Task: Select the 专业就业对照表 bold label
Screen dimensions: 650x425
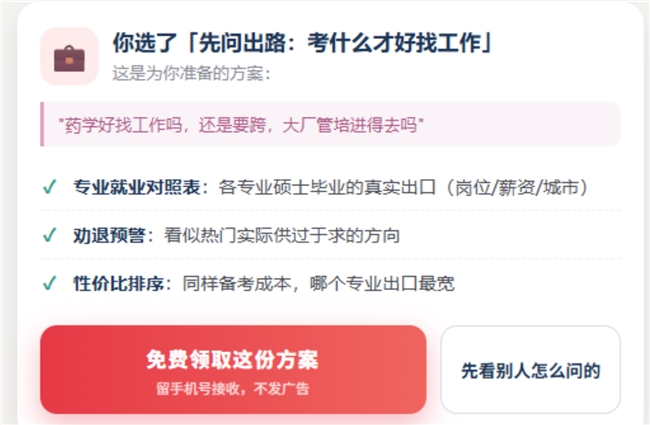Action: [137, 187]
